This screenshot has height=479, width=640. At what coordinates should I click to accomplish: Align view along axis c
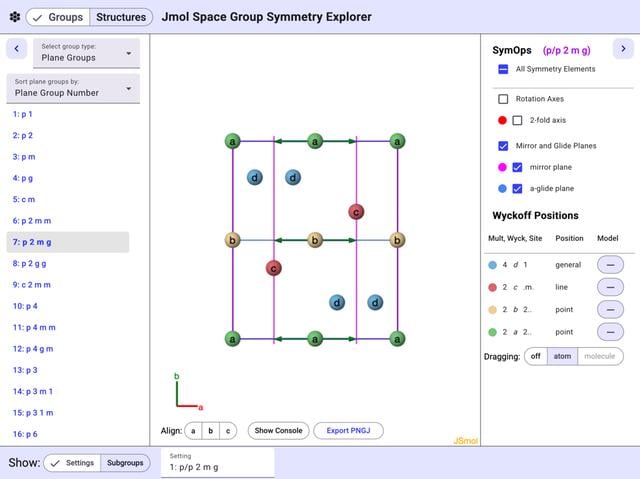(228, 431)
